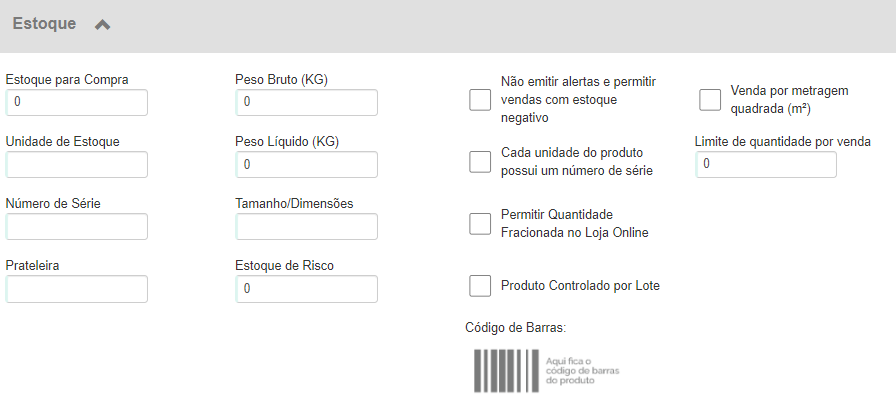896x410 pixels.
Task: Click the Unidade de Estoque input
Action: click(77, 164)
